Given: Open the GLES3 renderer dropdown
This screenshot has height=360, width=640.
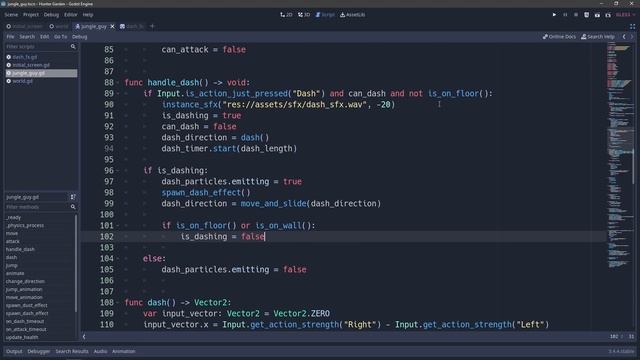Looking at the screenshot, I should [x=625, y=15].
